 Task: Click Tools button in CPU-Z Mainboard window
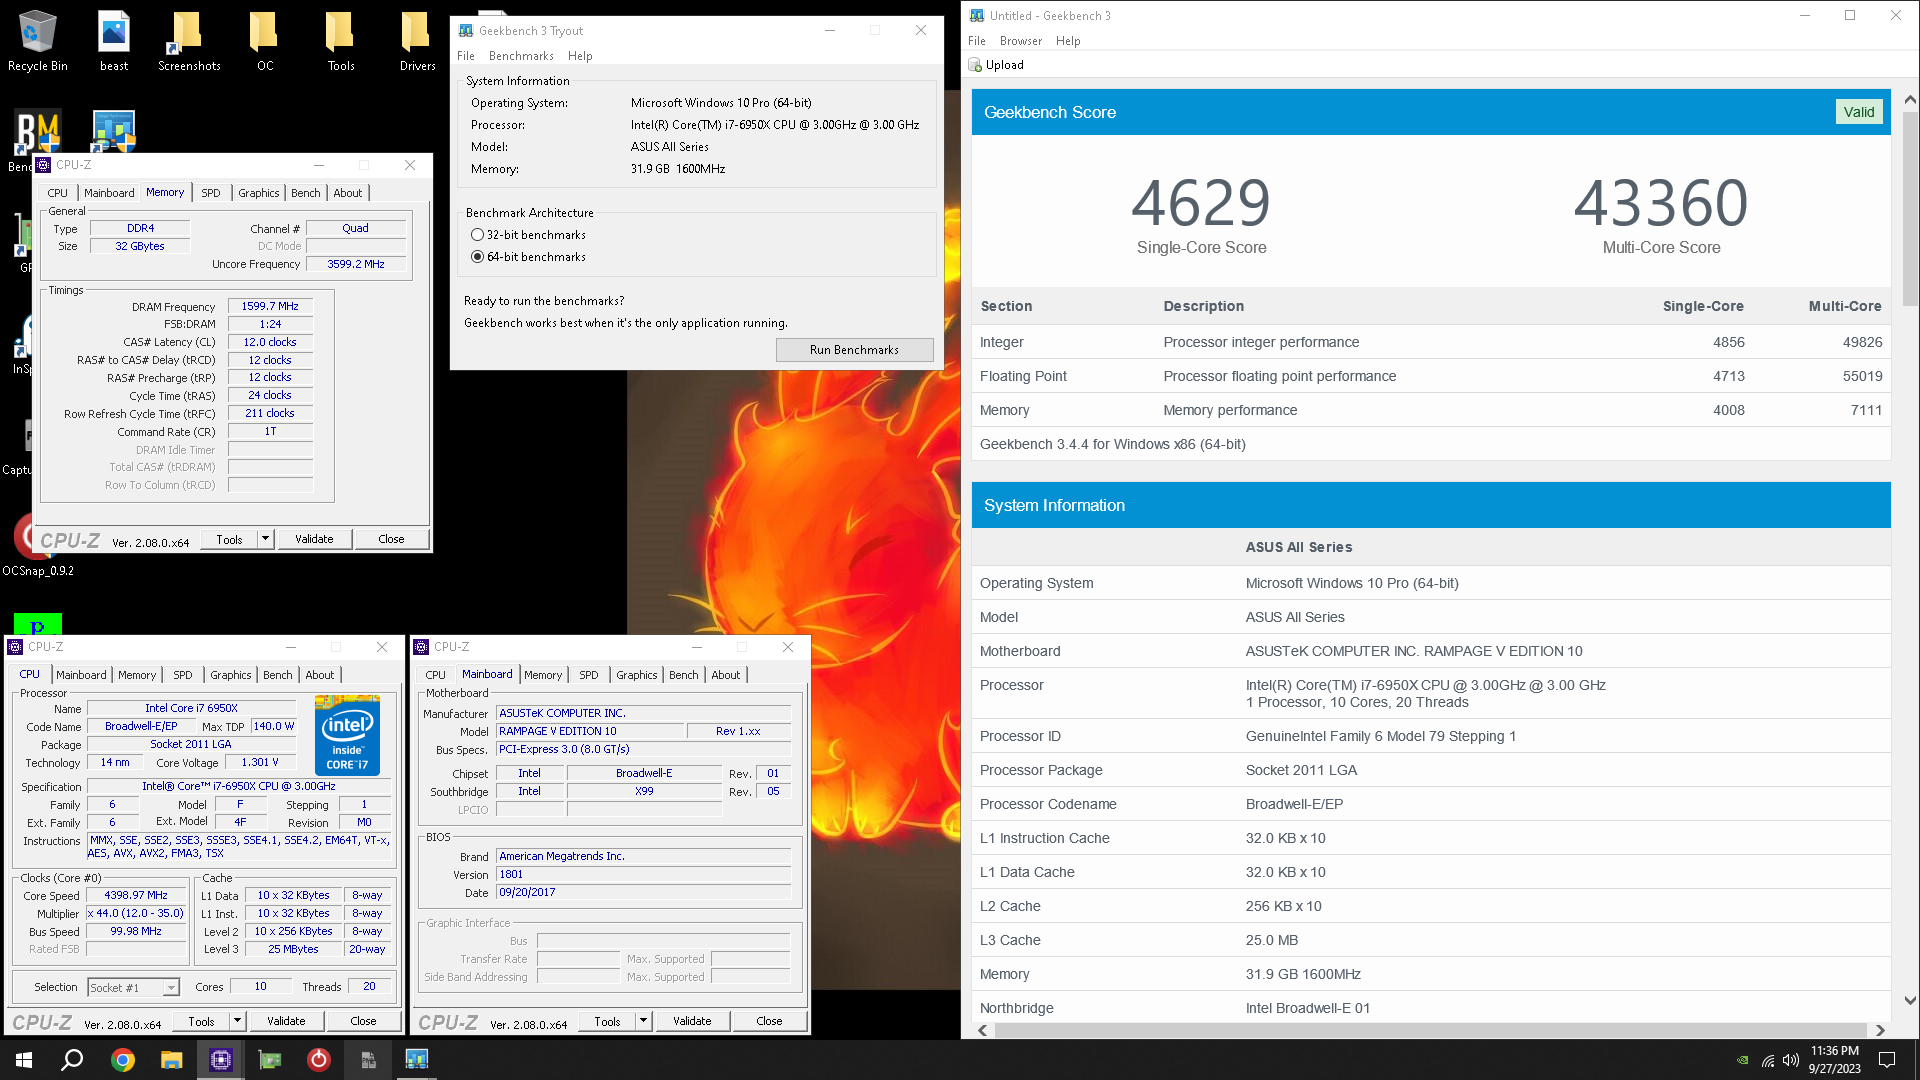point(607,1021)
